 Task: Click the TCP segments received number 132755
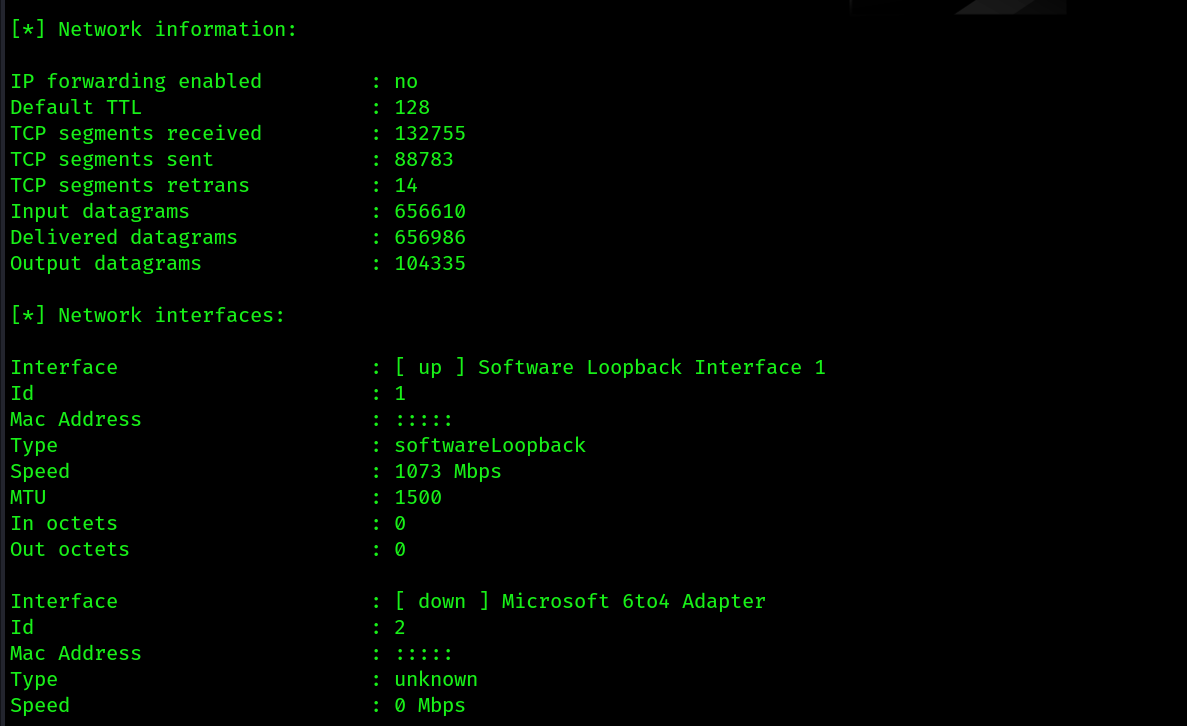pos(430,133)
